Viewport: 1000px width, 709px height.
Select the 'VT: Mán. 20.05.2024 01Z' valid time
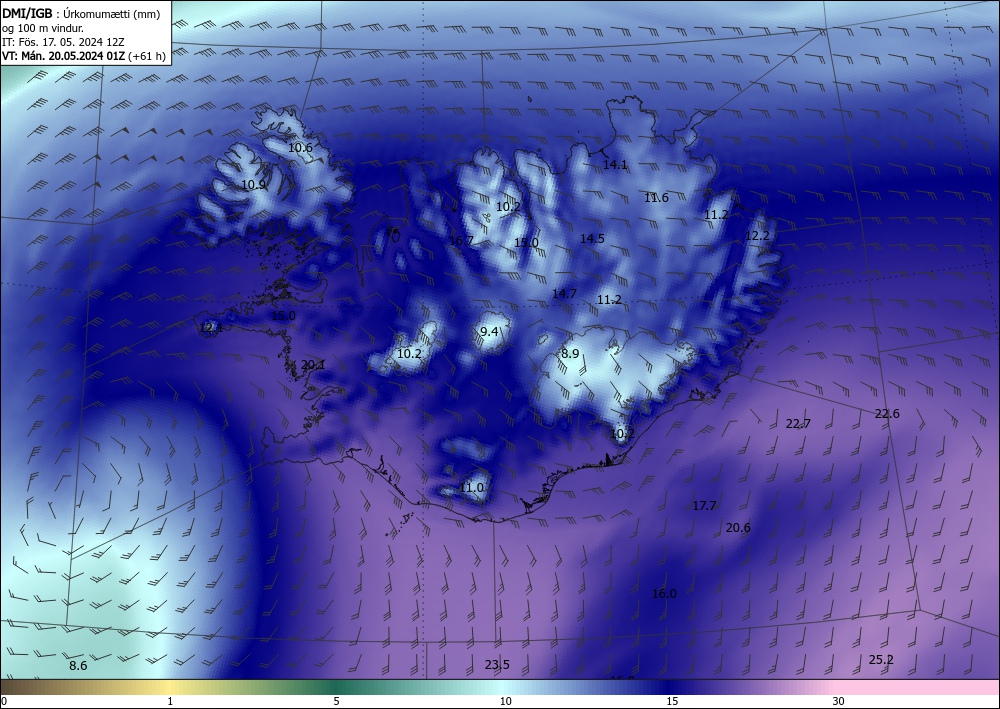click(63, 56)
